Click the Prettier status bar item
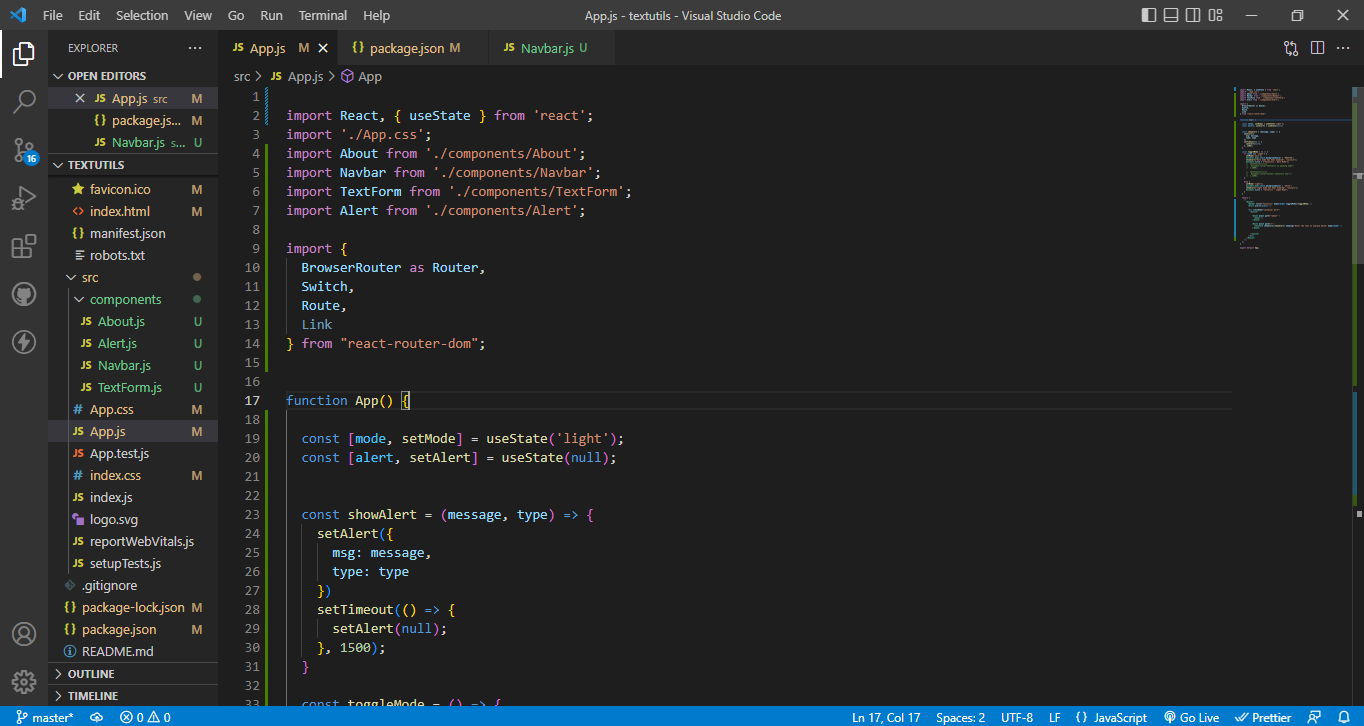The height and width of the screenshot is (726, 1364). tap(1263, 717)
